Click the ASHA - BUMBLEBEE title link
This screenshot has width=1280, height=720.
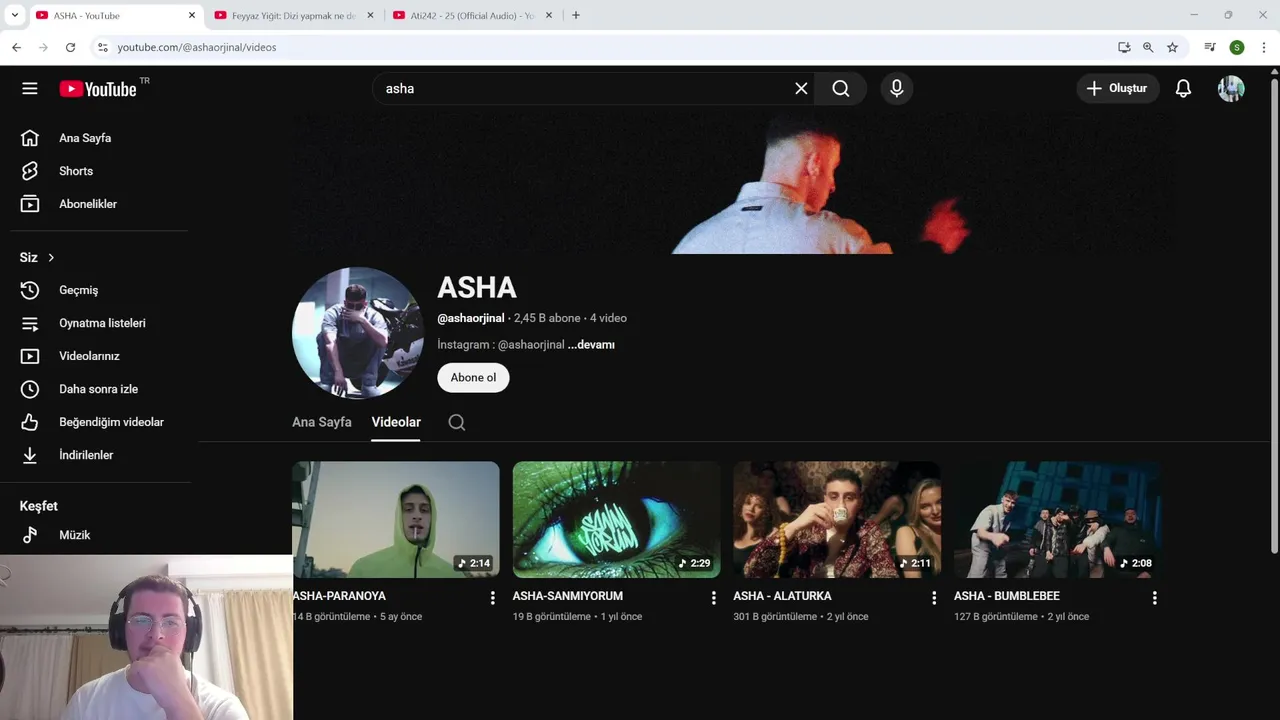1007,596
